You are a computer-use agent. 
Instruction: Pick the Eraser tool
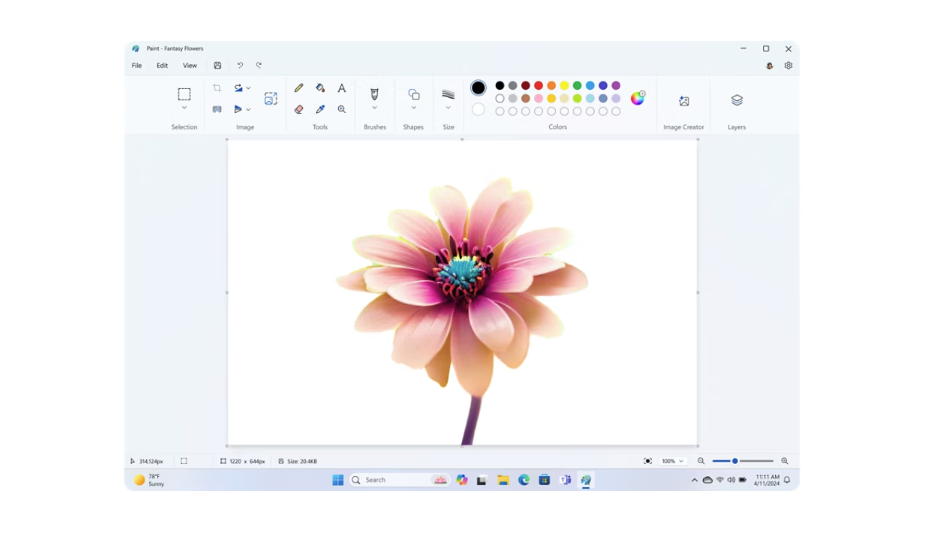(x=299, y=109)
